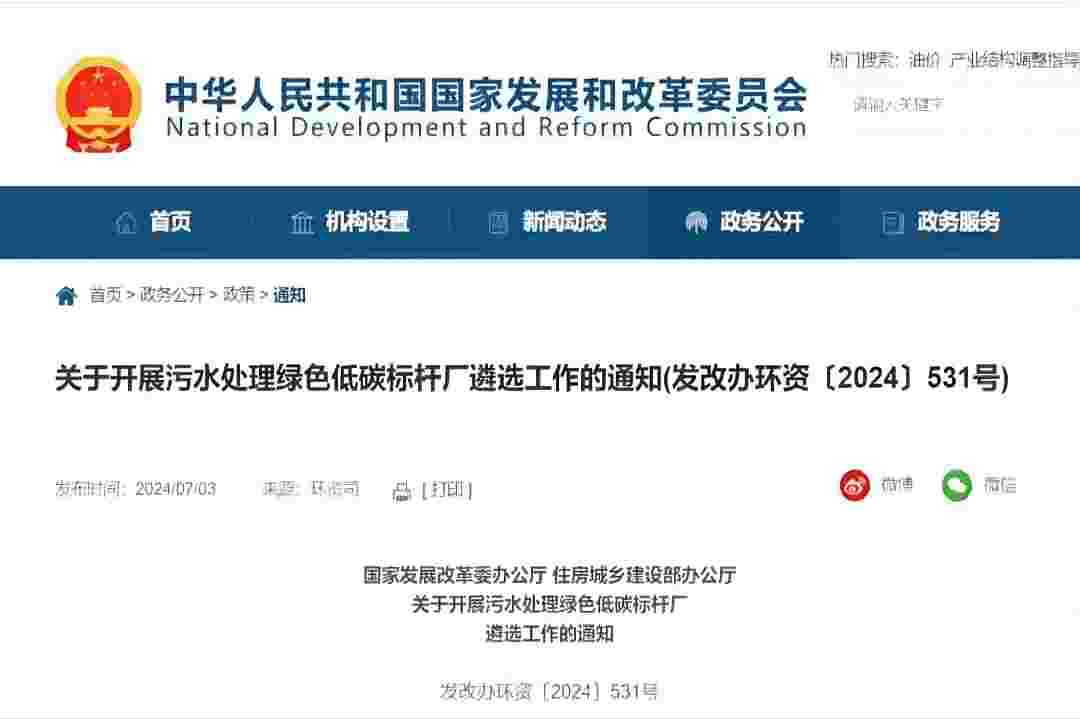Click the line 国家发展改革委办公厅 住房城乡建设部办公厅
The image size is (1080, 719).
[550, 574]
